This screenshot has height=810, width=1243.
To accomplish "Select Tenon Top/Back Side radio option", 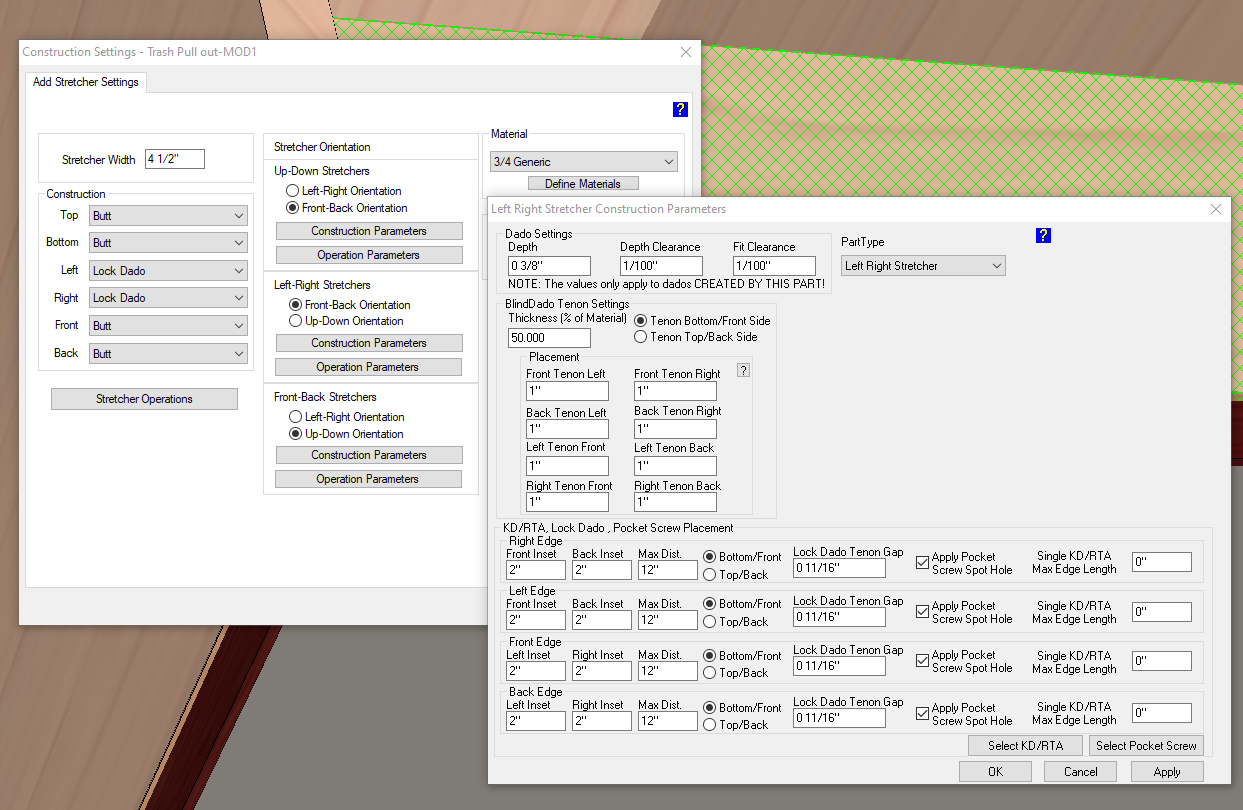I will 642,338.
